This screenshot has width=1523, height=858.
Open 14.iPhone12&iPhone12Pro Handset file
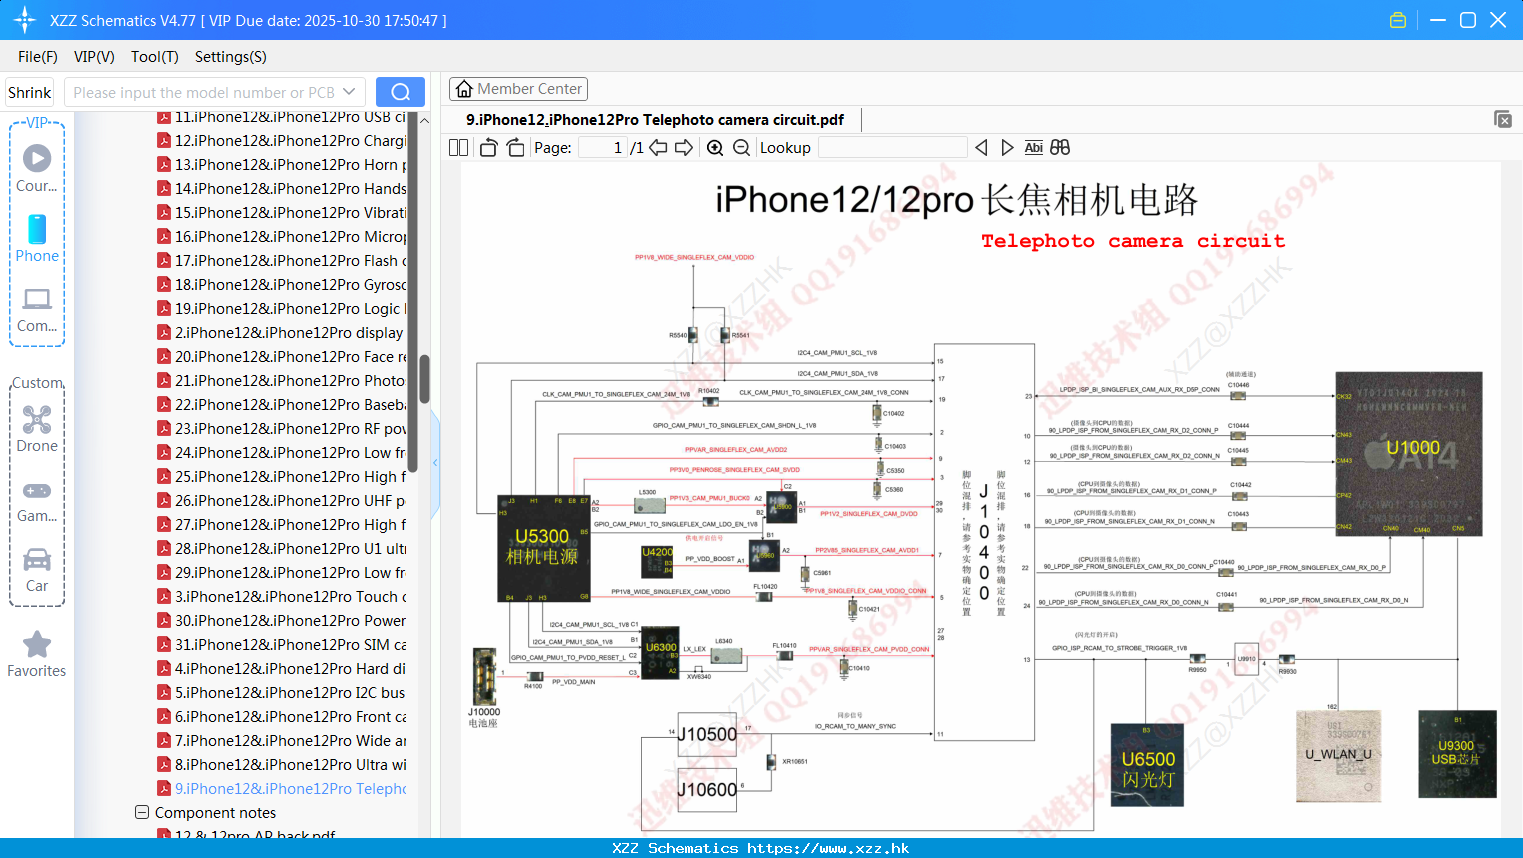281,189
